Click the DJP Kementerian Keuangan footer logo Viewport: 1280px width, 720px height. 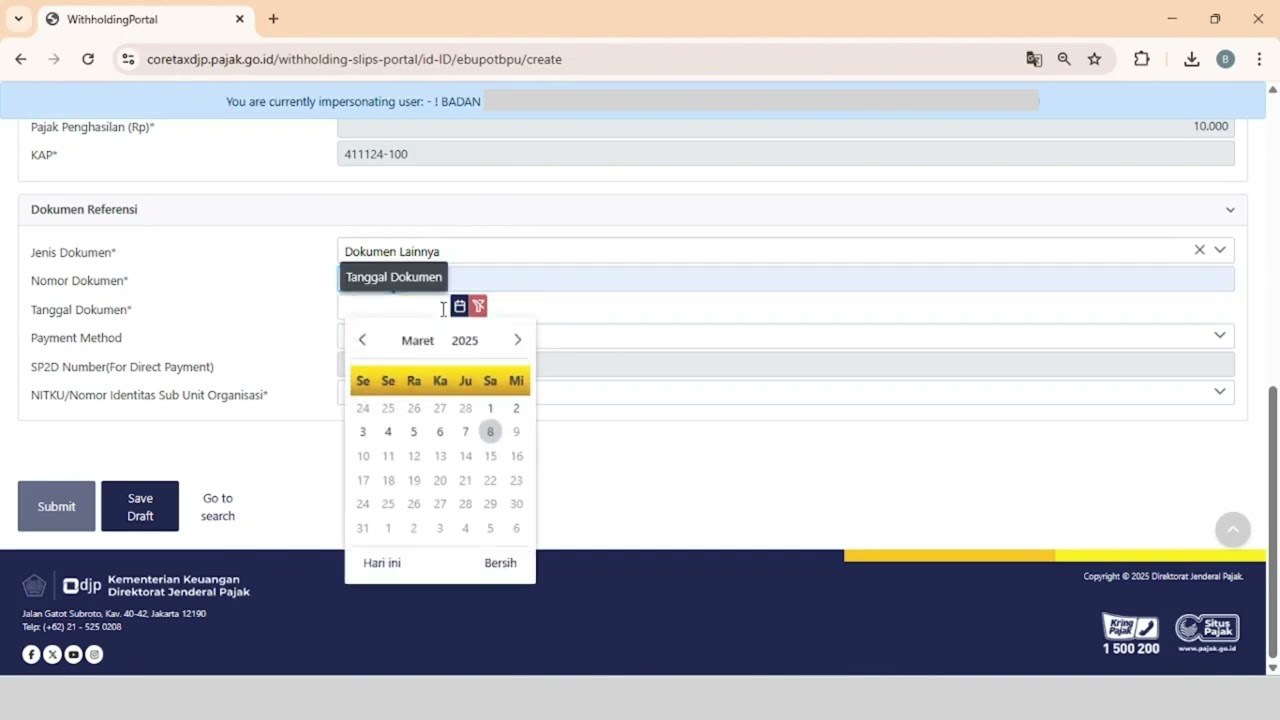(136, 586)
